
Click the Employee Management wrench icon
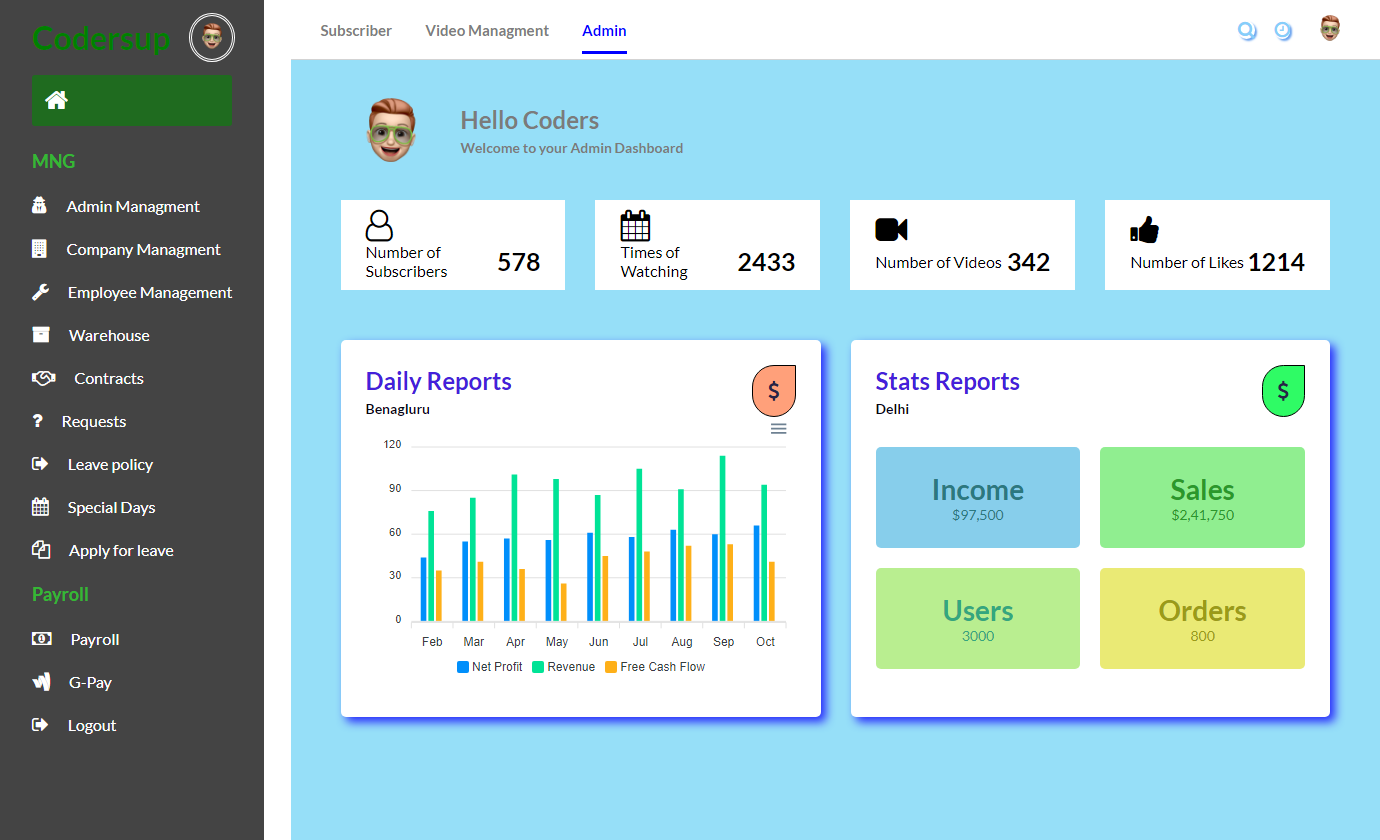[40, 292]
